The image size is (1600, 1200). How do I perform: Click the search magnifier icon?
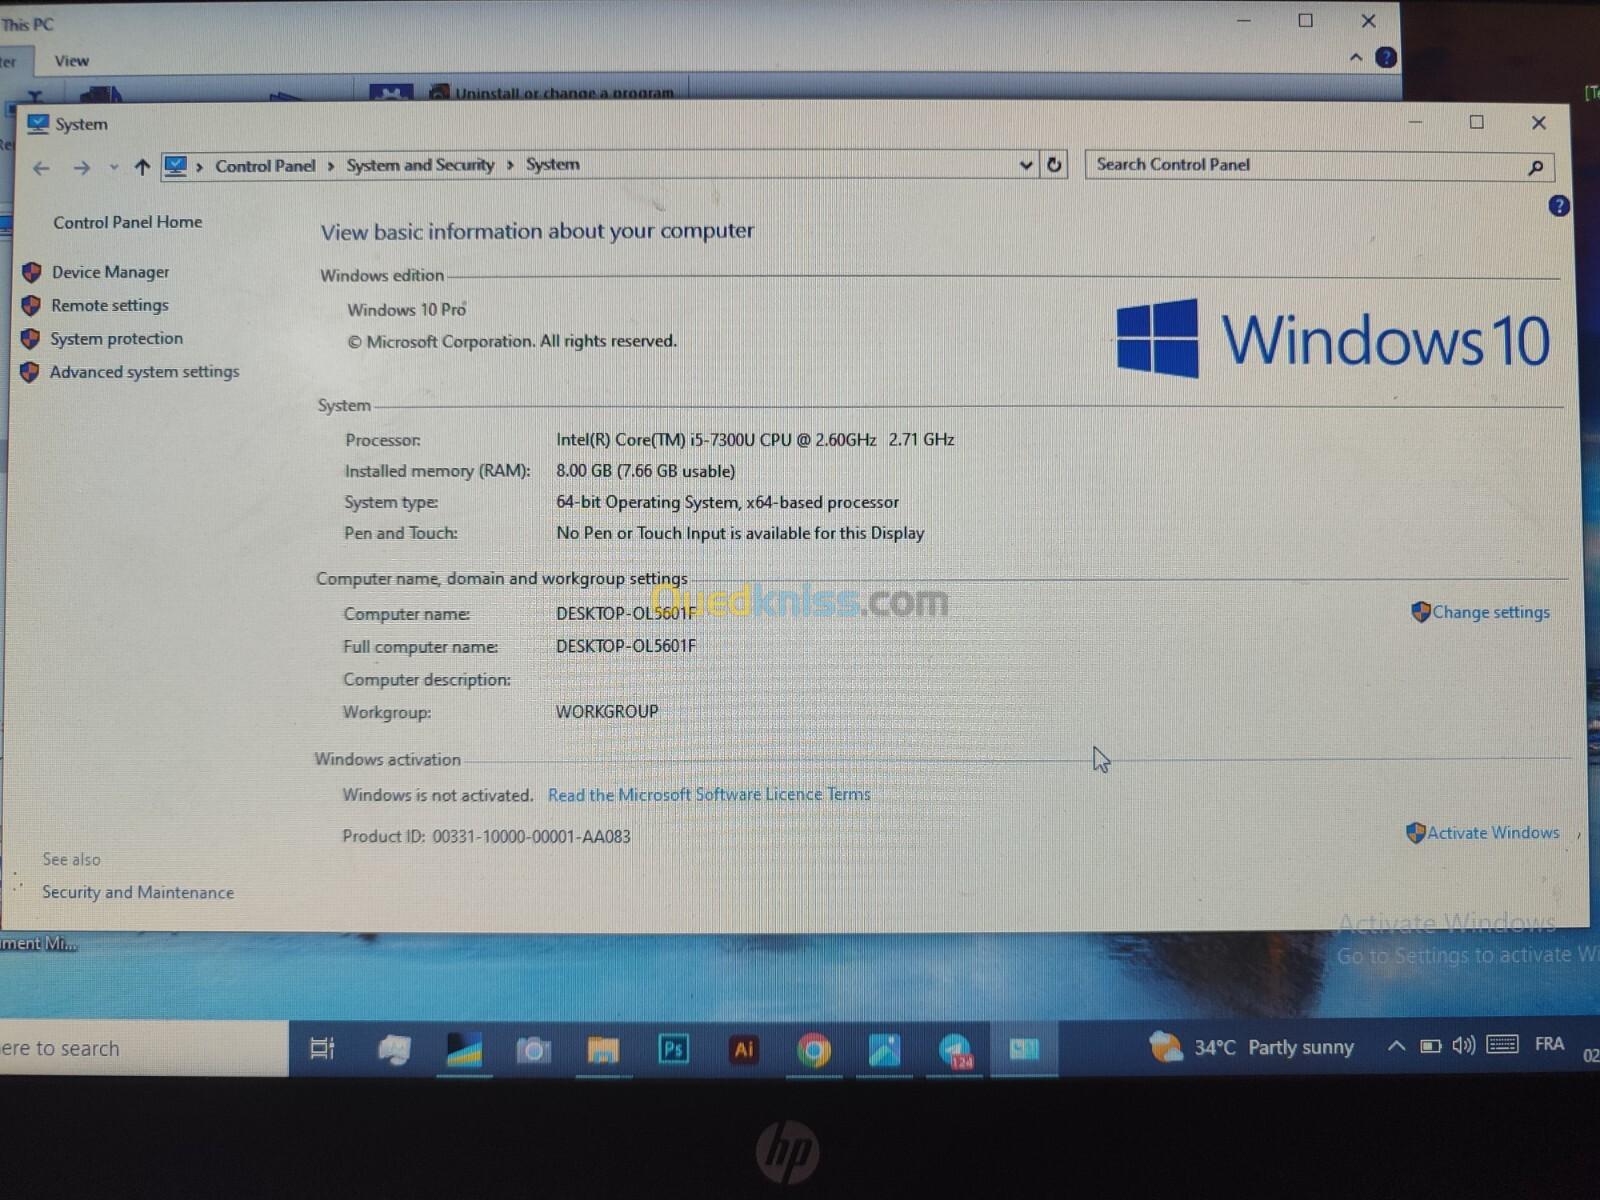pos(1536,167)
